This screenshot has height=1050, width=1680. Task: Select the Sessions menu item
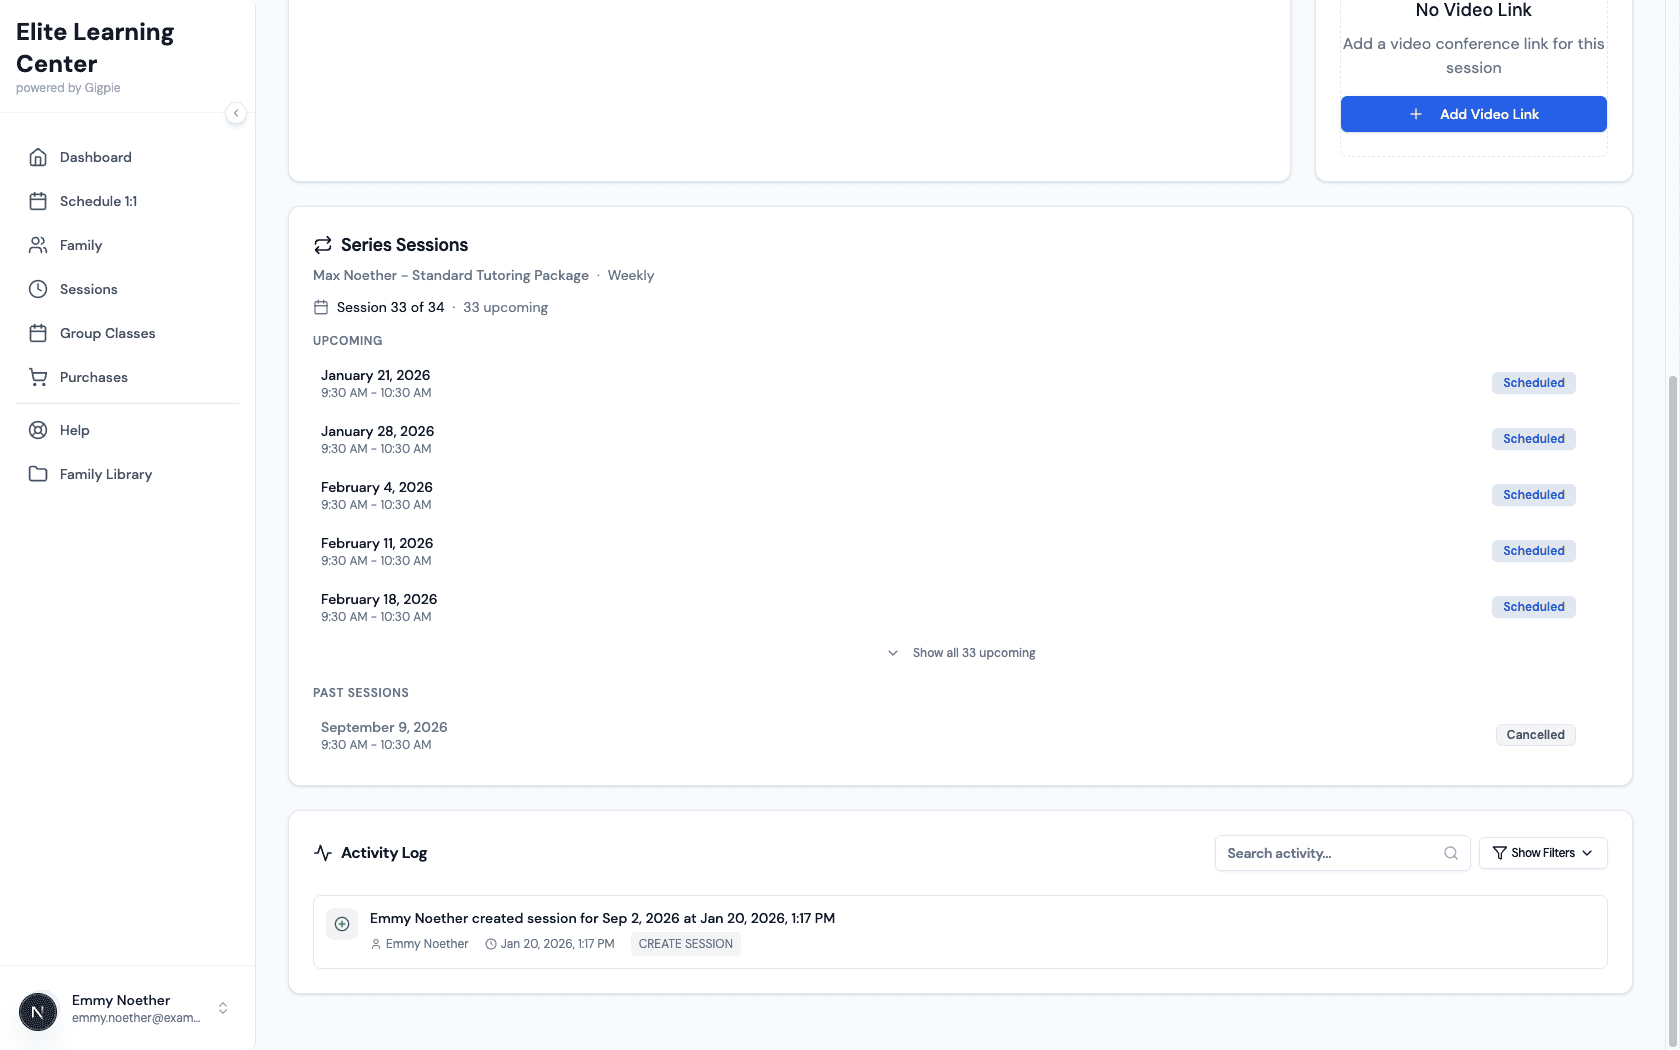click(89, 289)
